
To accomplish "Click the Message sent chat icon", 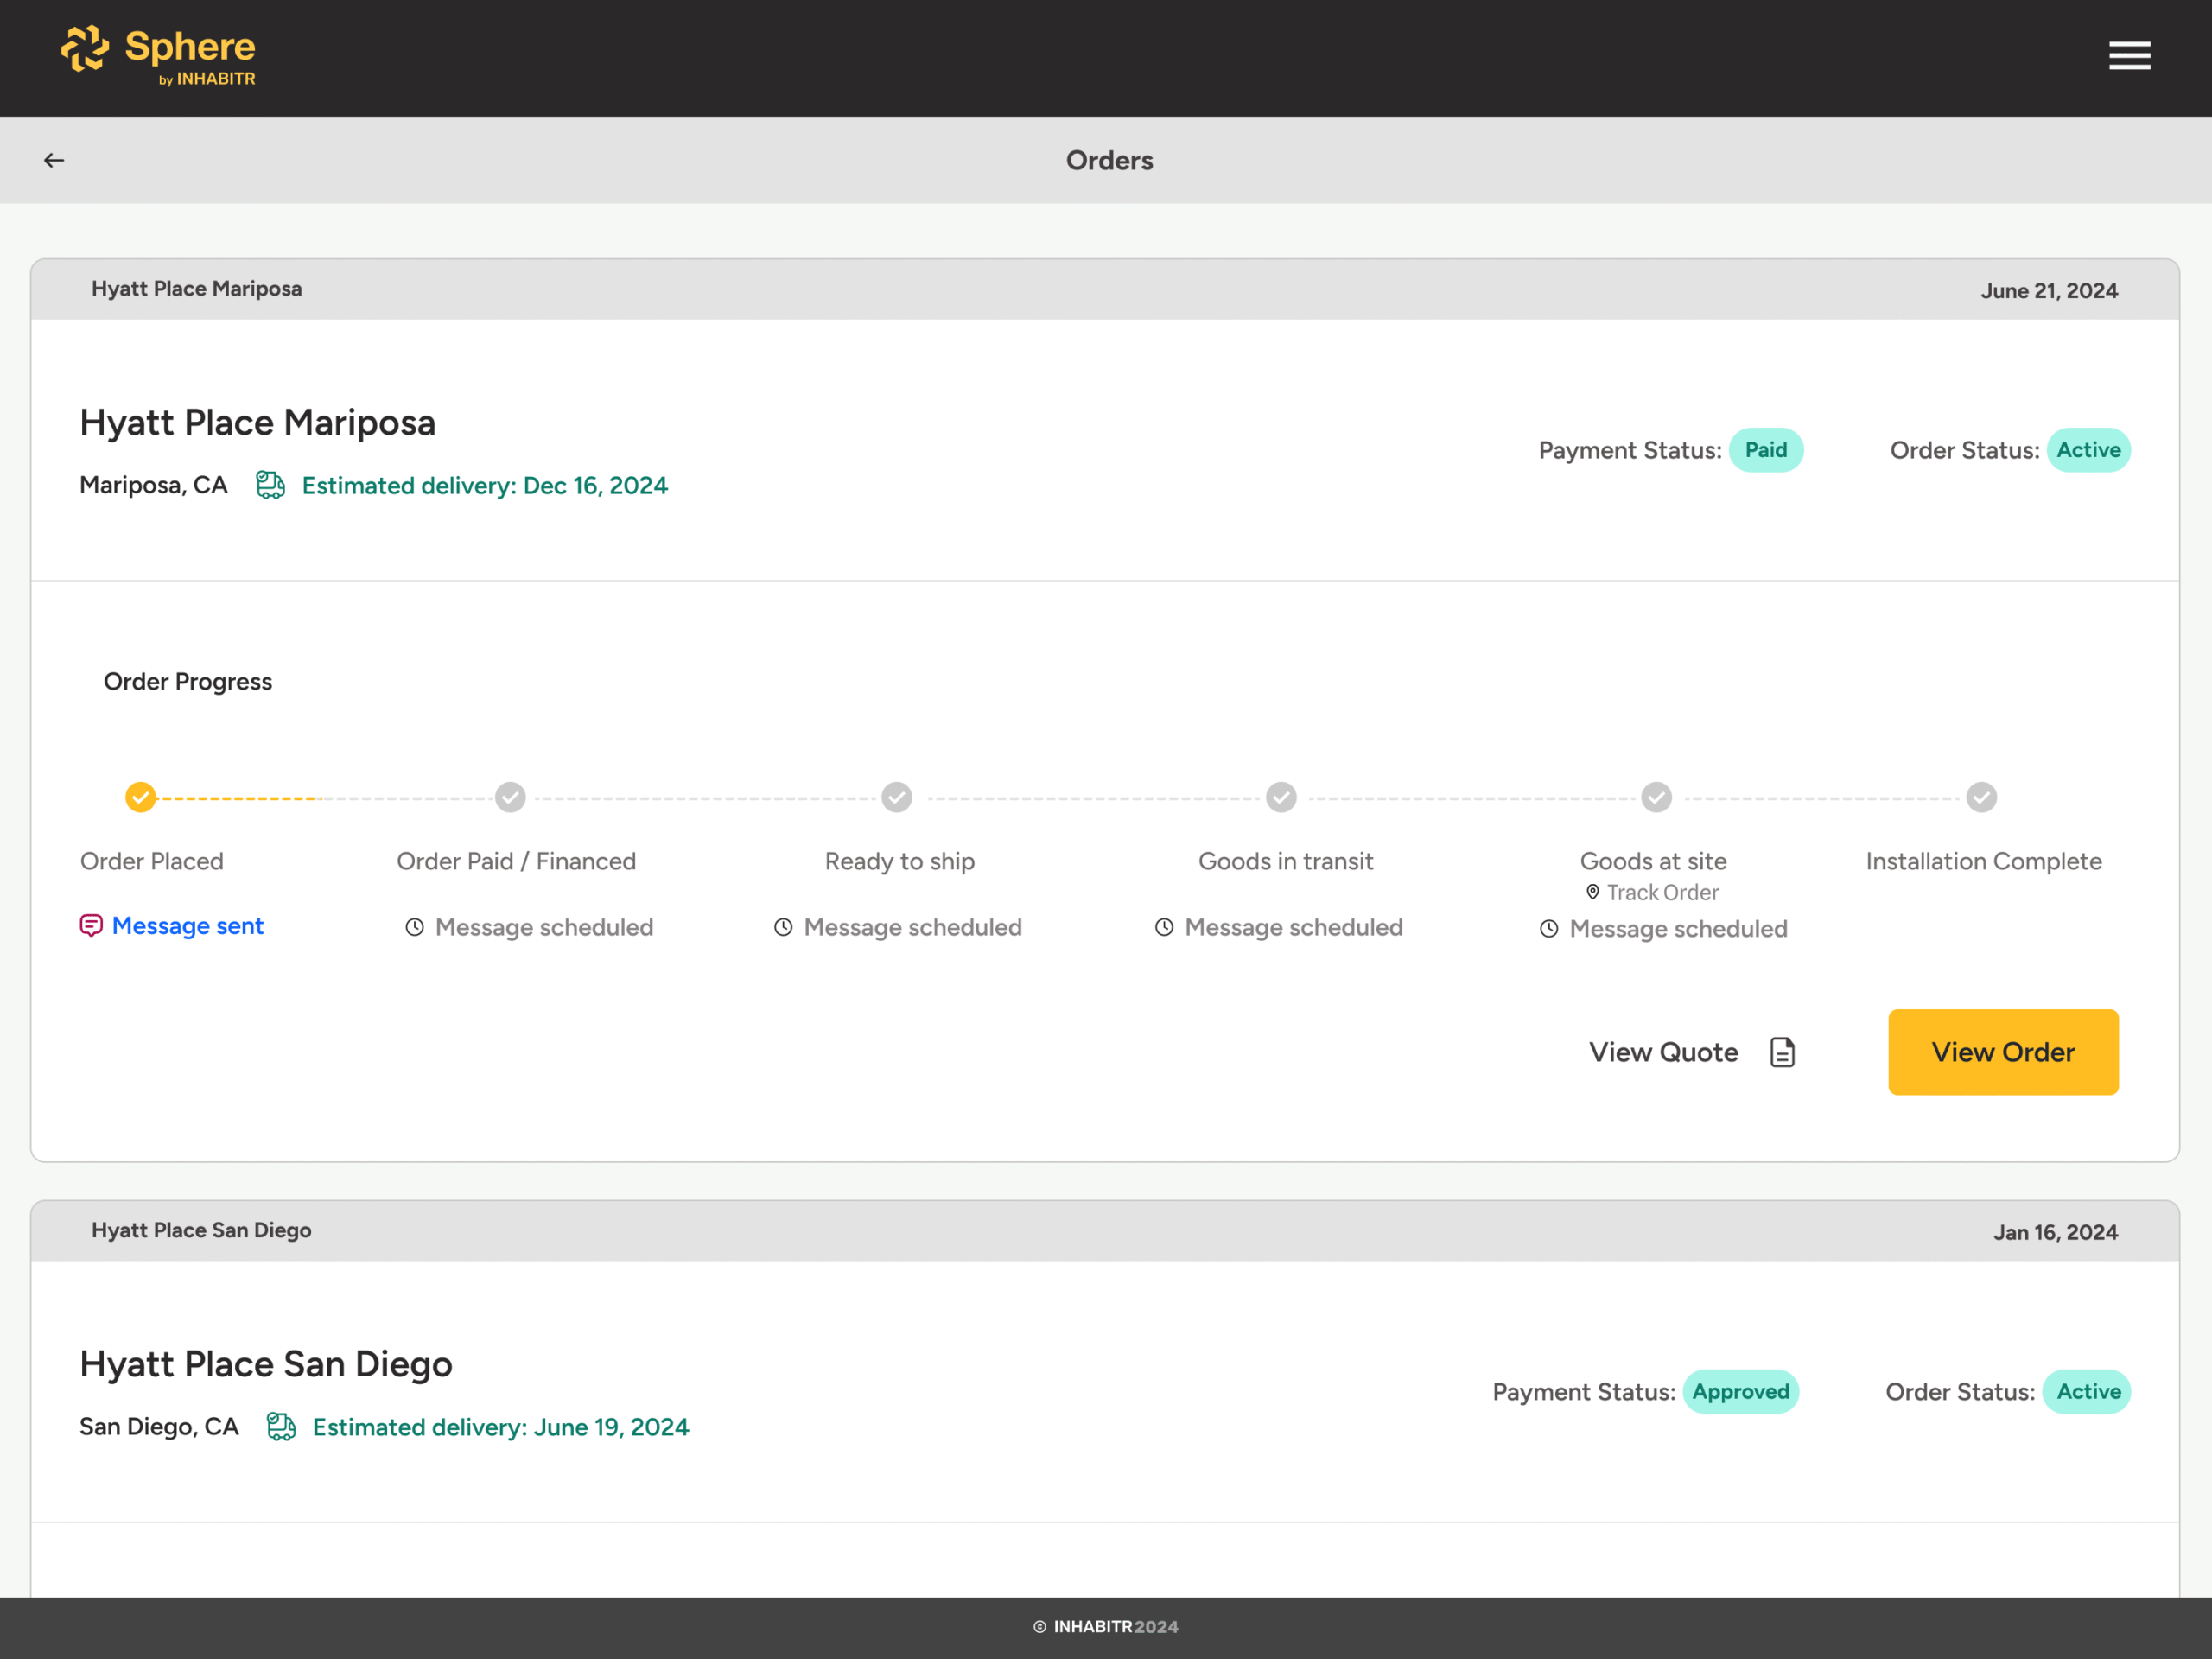I will coord(91,926).
